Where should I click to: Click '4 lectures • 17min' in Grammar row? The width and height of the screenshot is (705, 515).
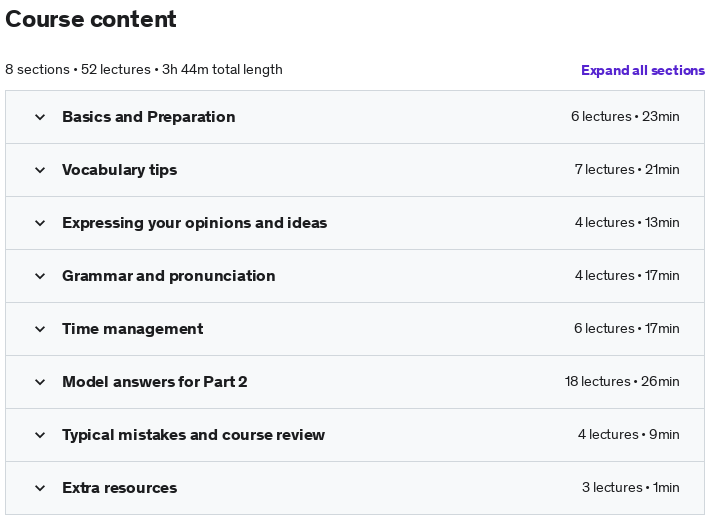click(627, 276)
